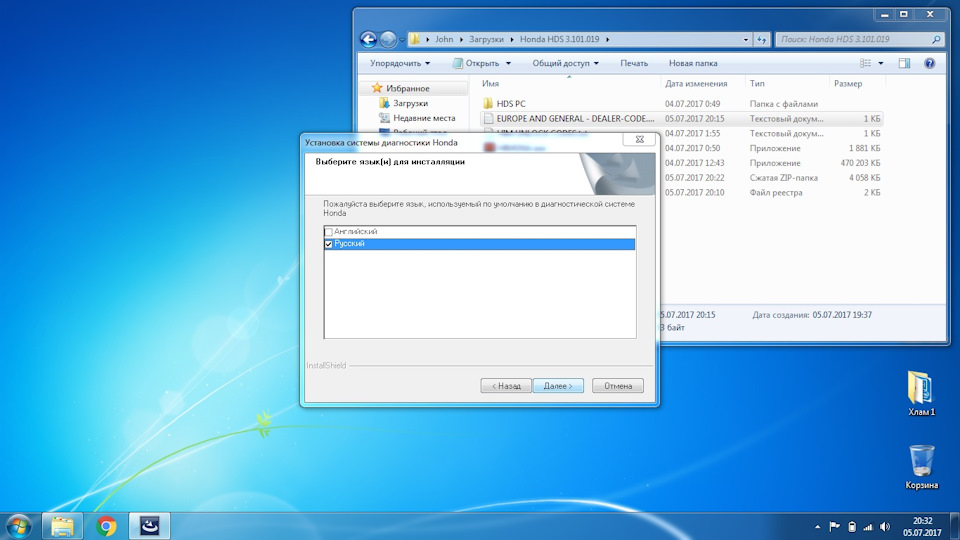The height and width of the screenshot is (540, 960).
Task: Select the John breadcrumb in the address bar
Action: click(x=444, y=39)
